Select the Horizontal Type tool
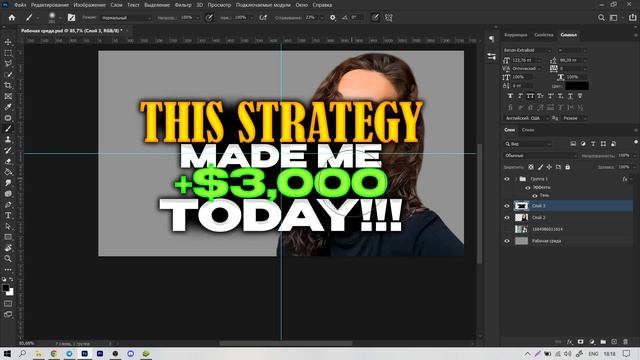 tap(8, 215)
